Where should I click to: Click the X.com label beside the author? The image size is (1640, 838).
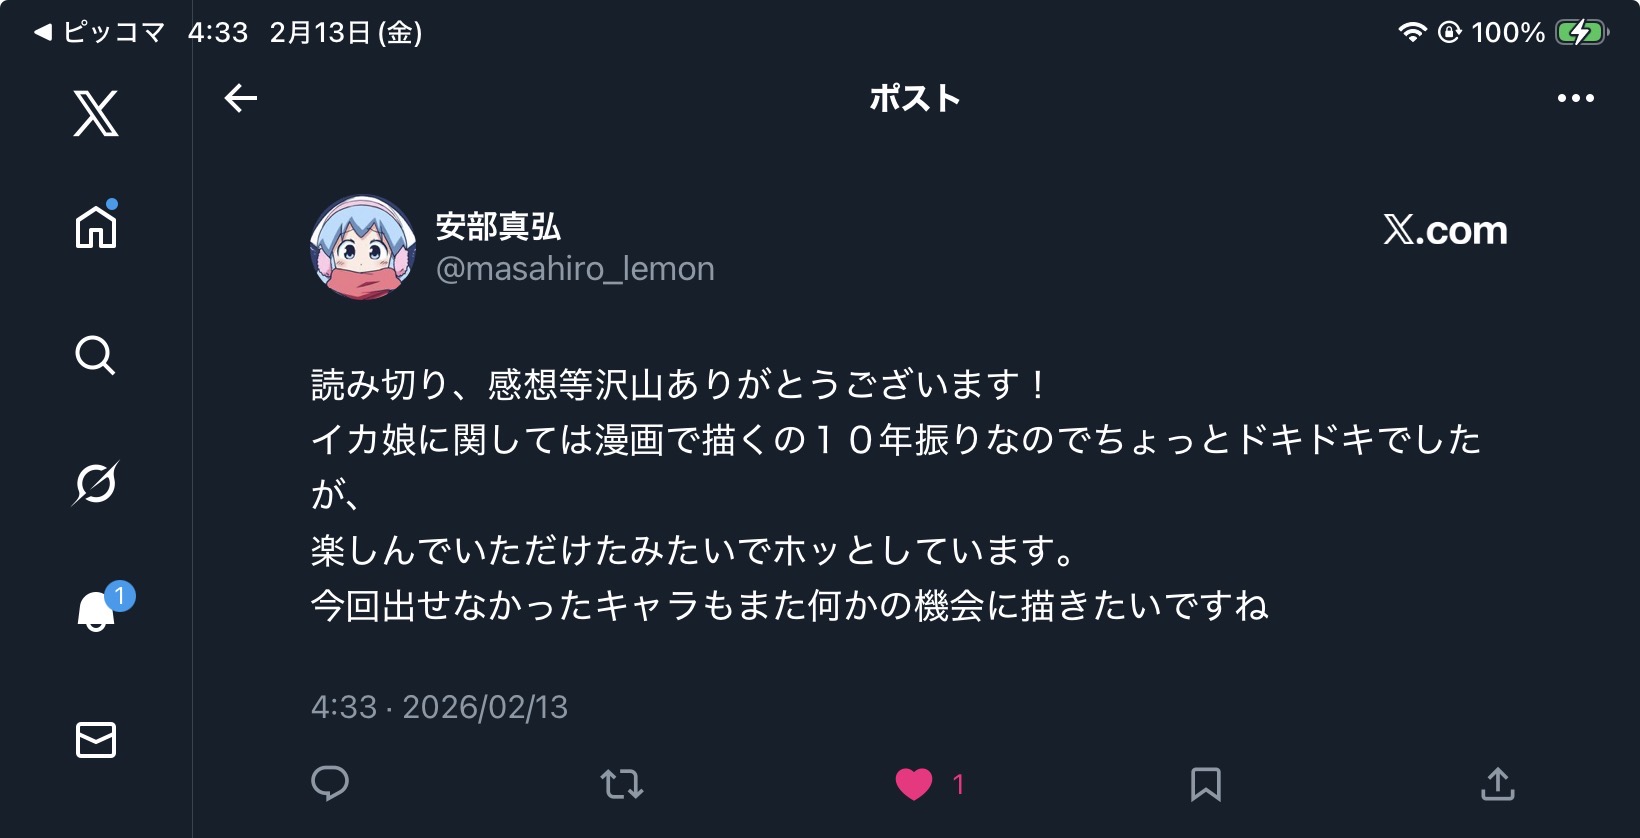click(x=1445, y=230)
